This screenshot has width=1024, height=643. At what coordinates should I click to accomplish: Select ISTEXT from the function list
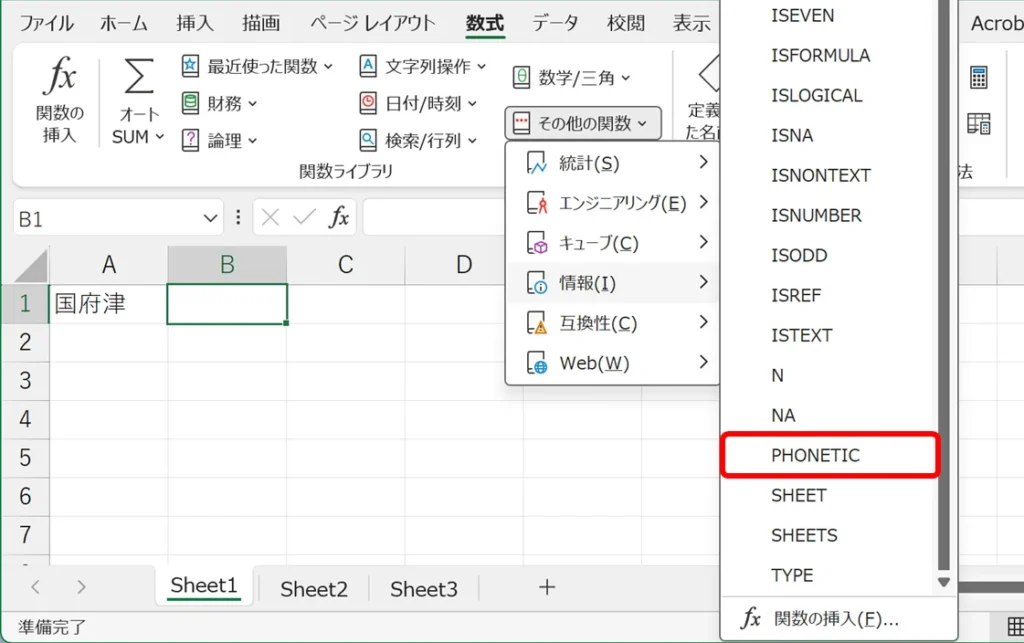click(801, 335)
